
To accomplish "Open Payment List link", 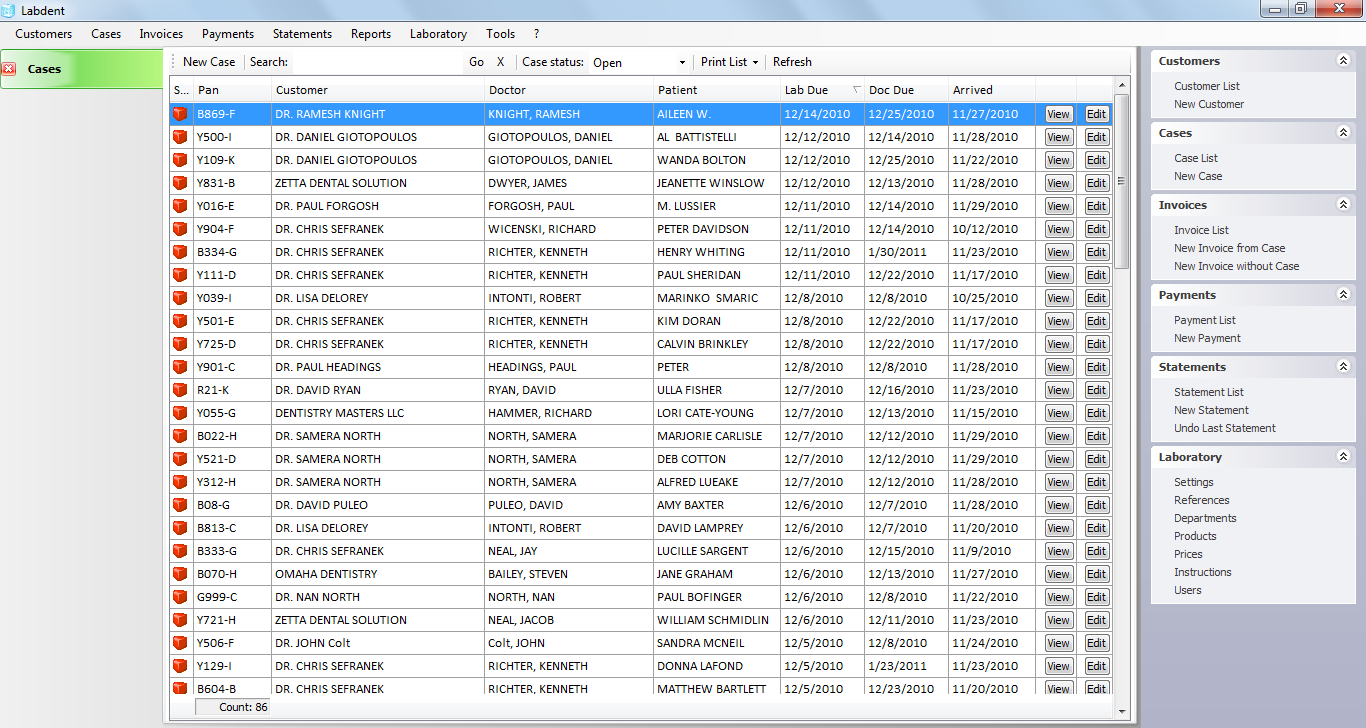I will click(1205, 320).
